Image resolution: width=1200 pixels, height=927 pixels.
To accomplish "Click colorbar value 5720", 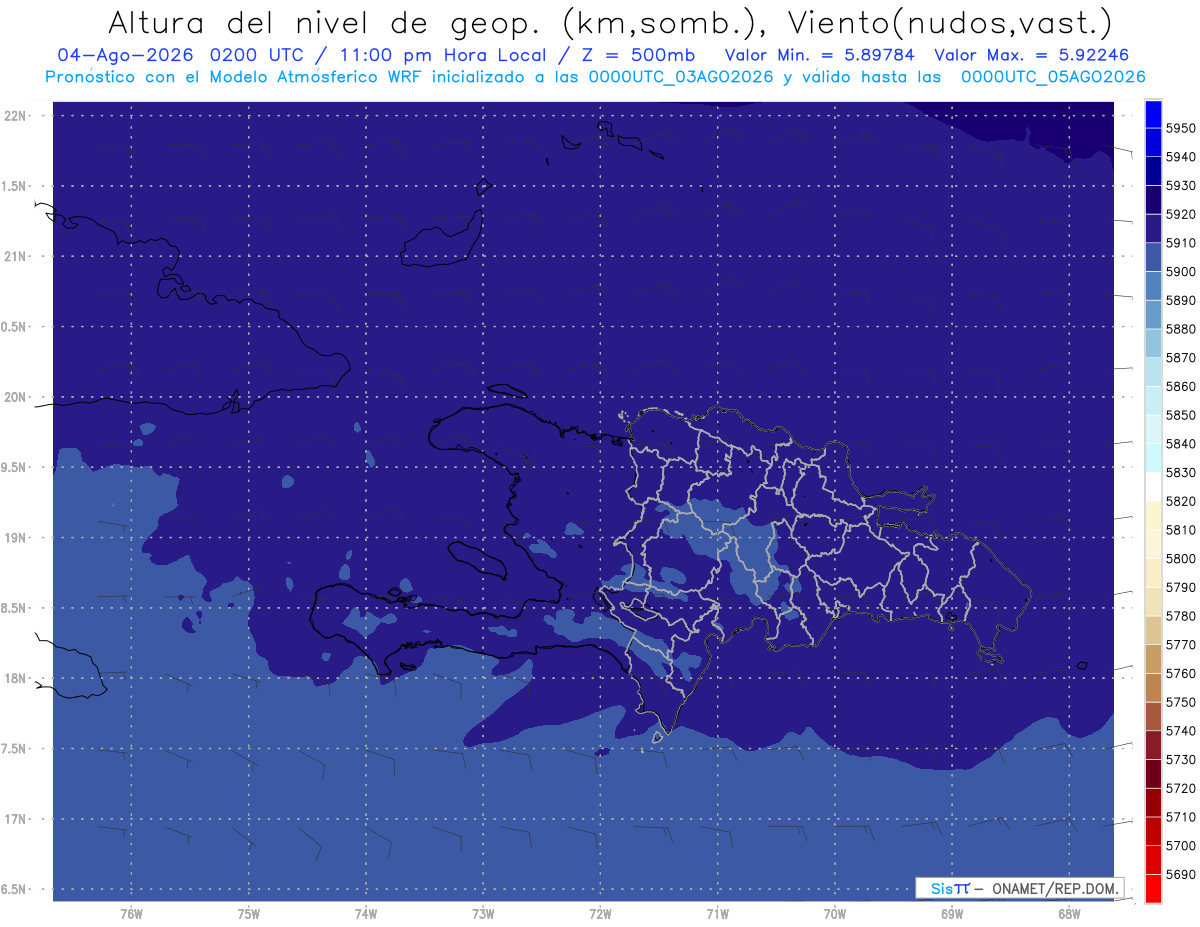I will (x=1181, y=788).
